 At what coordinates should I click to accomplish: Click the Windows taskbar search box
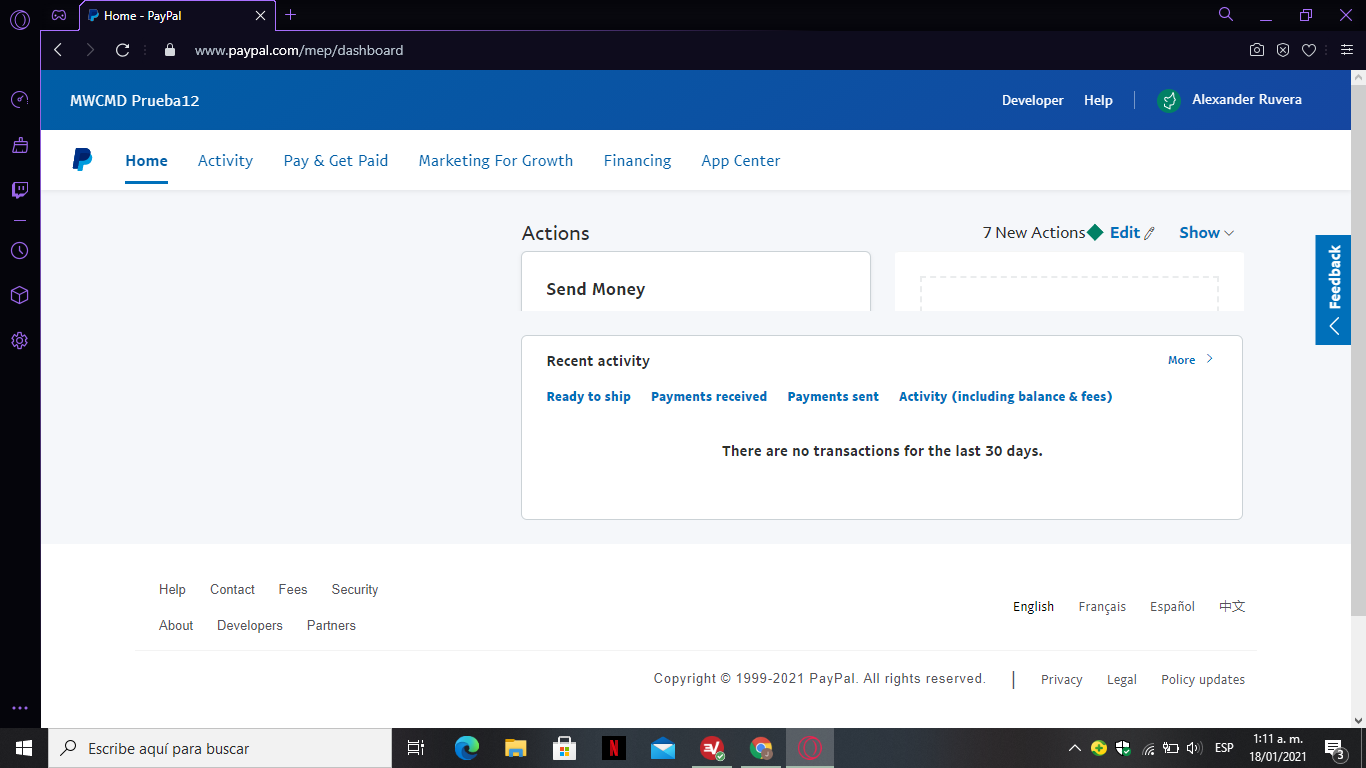(x=220, y=748)
